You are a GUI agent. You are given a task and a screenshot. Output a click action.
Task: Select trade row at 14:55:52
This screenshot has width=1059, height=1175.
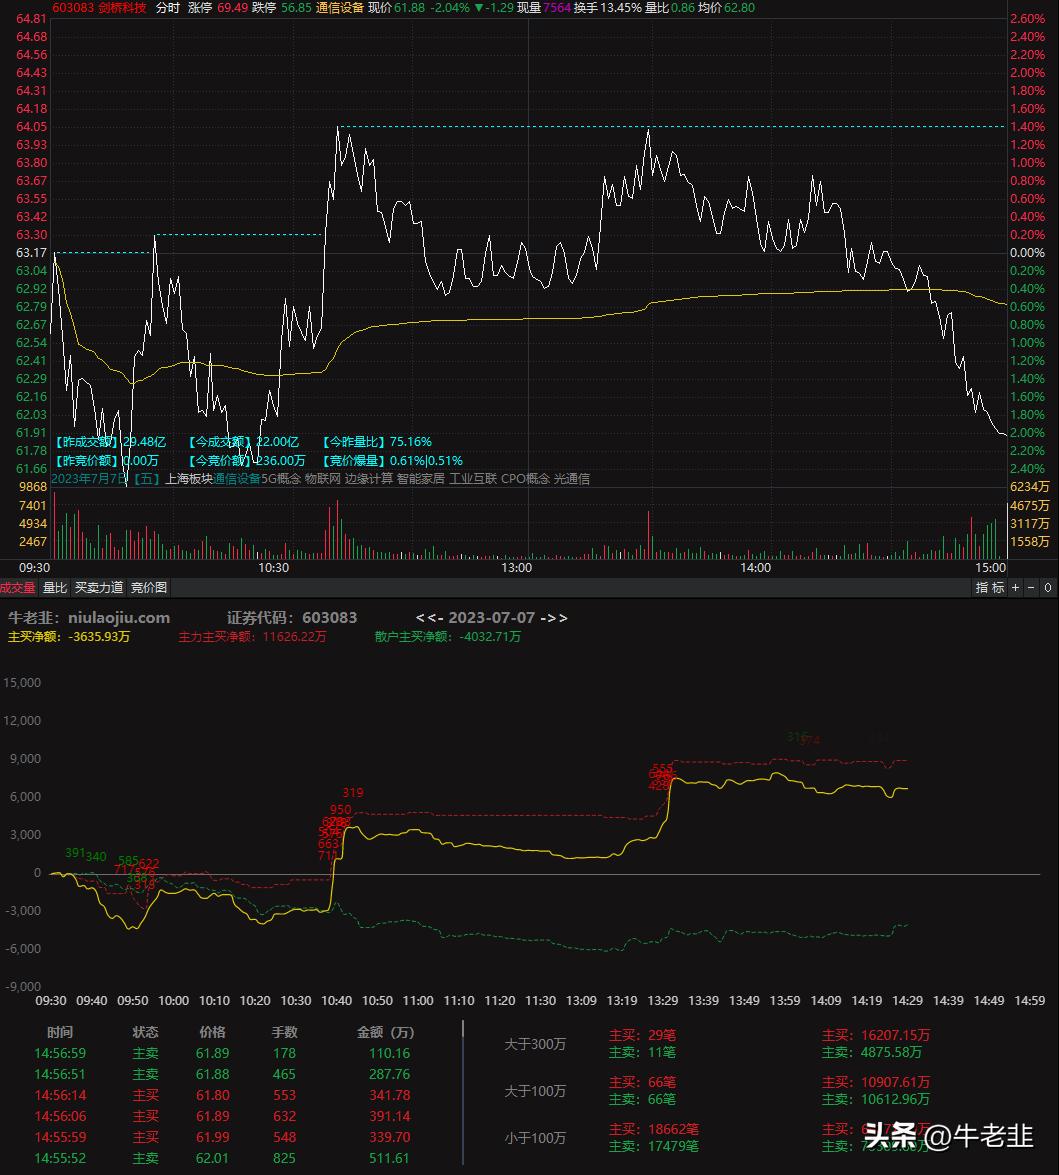tap(223, 1158)
